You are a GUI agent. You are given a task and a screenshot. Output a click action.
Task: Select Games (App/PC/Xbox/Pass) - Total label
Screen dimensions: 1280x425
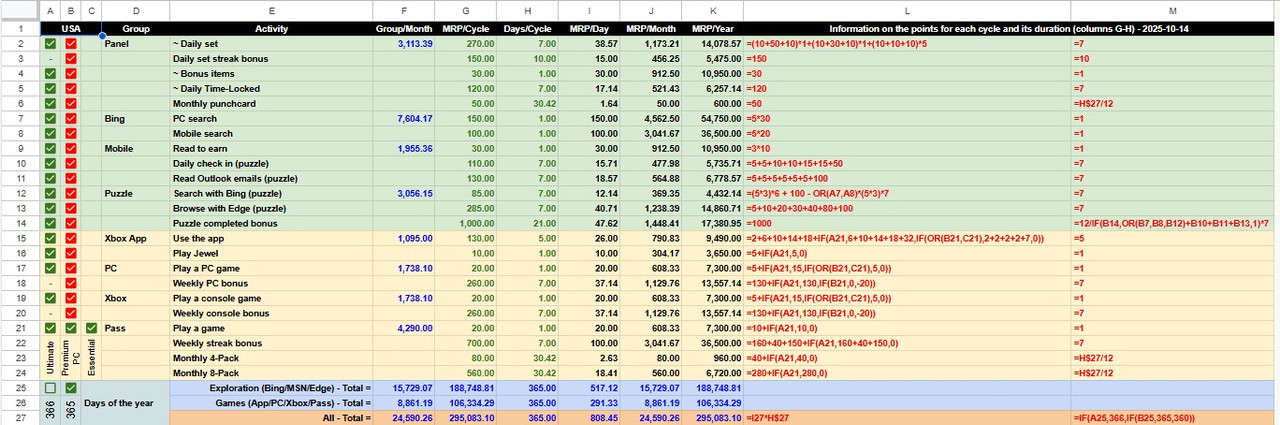(271, 402)
